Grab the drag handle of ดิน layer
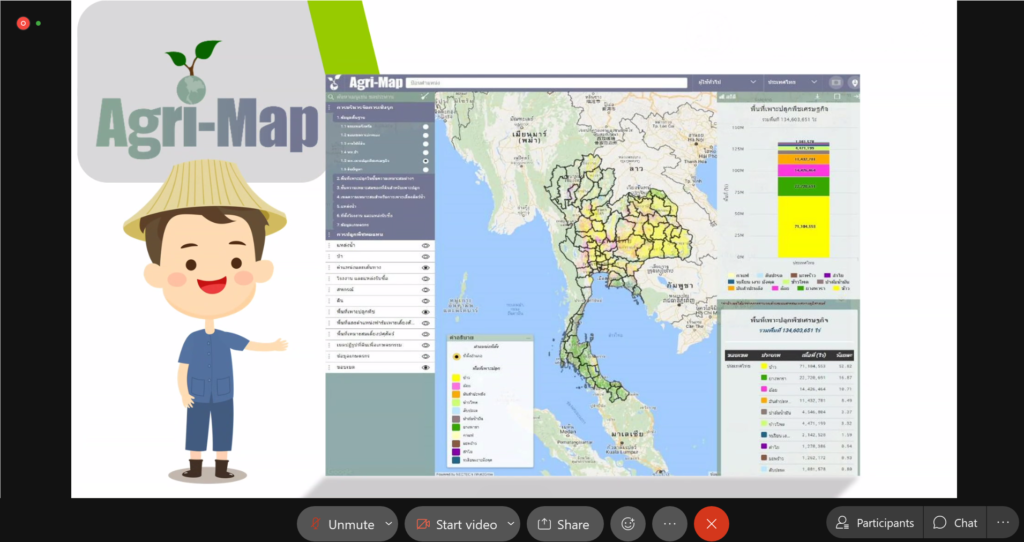This screenshot has height=542, width=1024. 329,300
